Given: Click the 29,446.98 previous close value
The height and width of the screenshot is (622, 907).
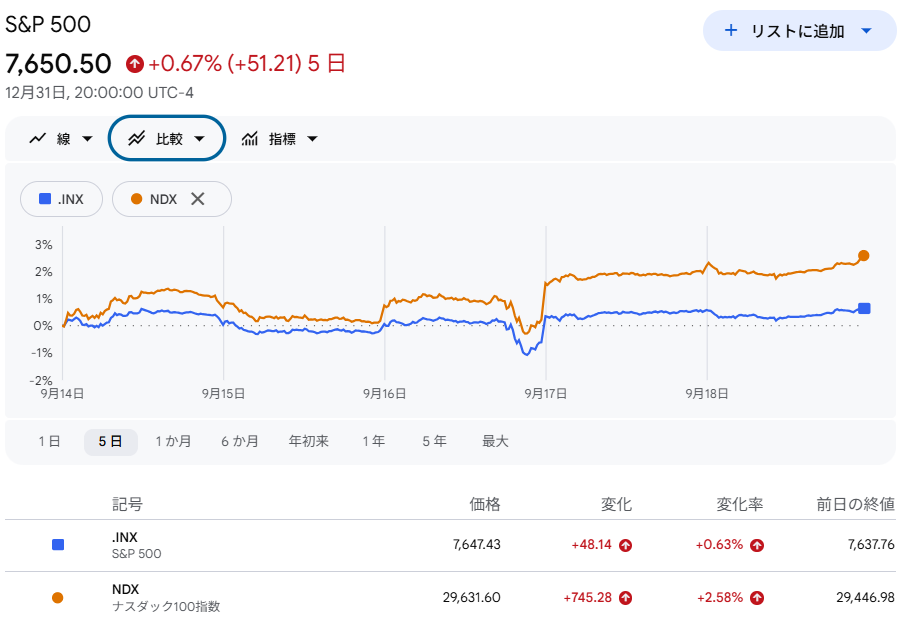Looking at the screenshot, I should 865,598.
